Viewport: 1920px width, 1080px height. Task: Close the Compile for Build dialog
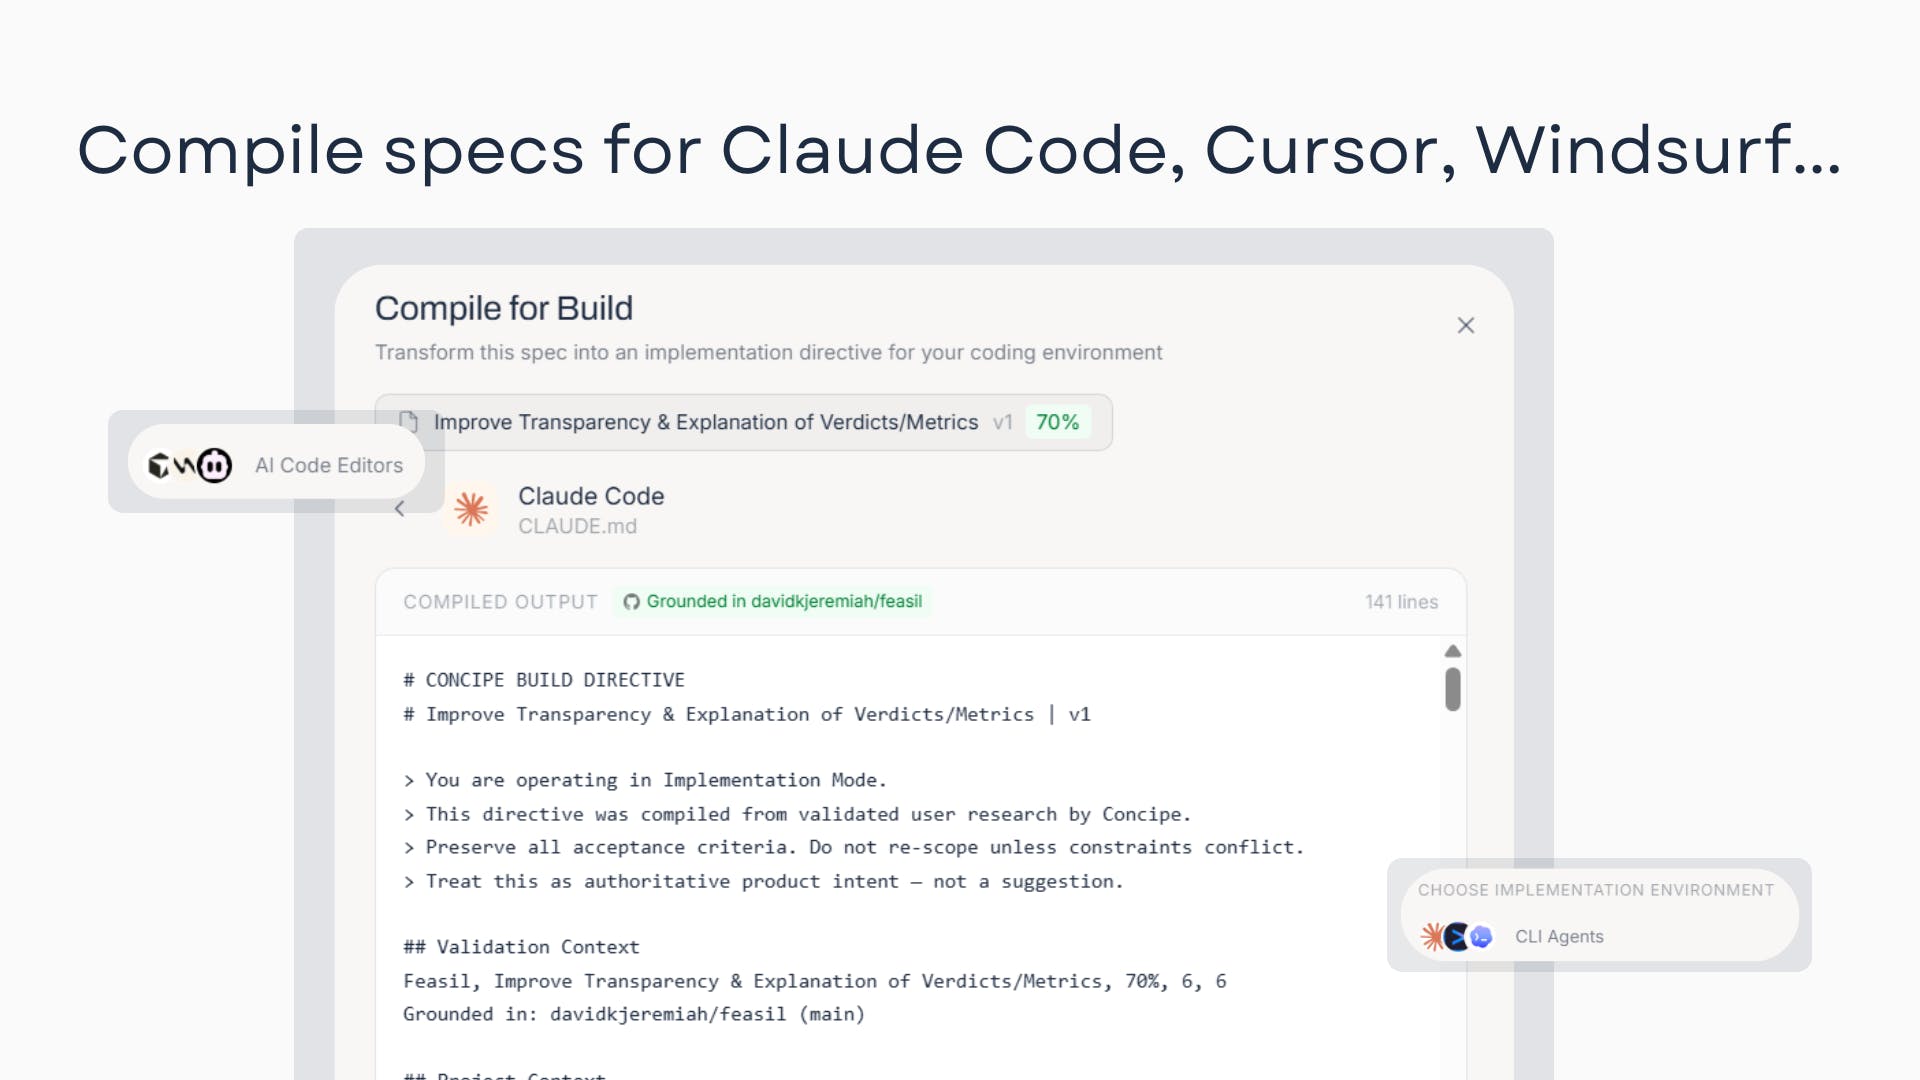click(1465, 326)
